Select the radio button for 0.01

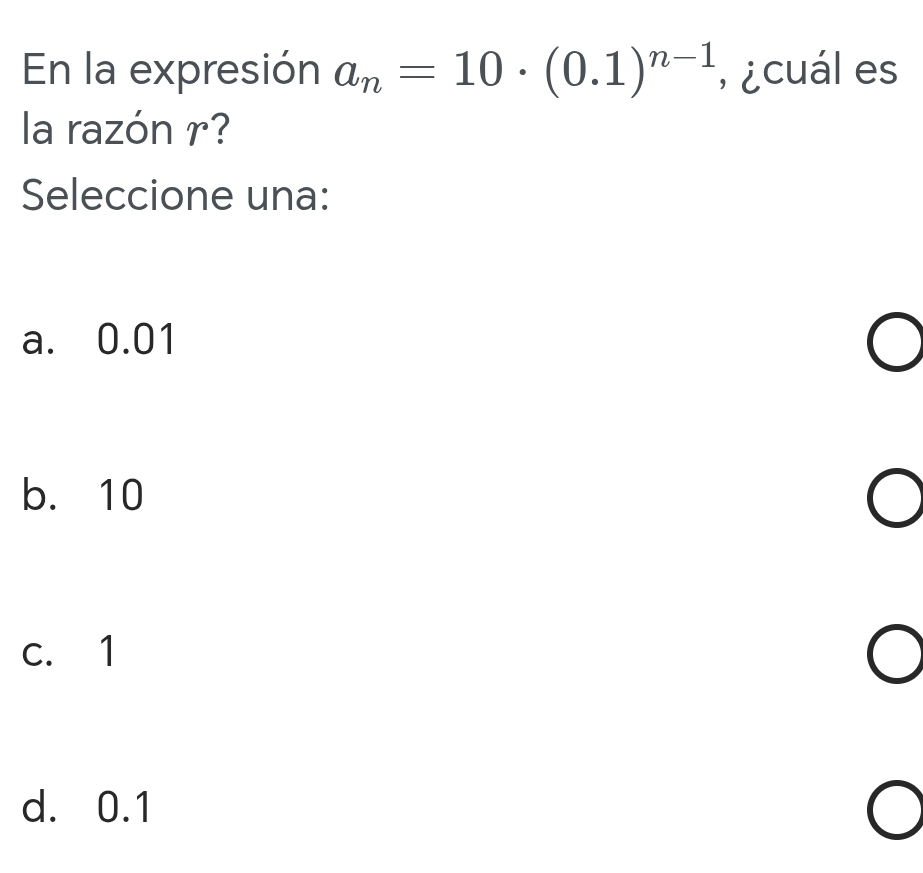(895, 343)
